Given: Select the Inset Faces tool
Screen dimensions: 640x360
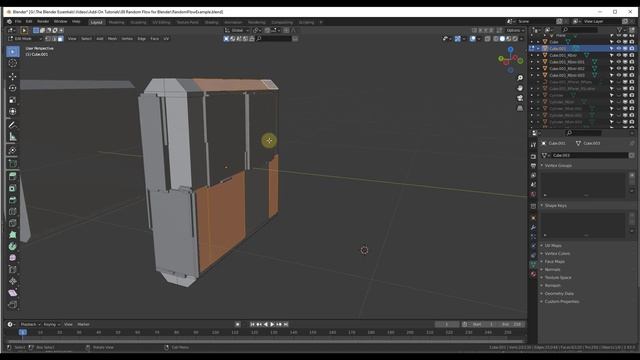Looking at the screenshot, I should (x=13, y=188).
